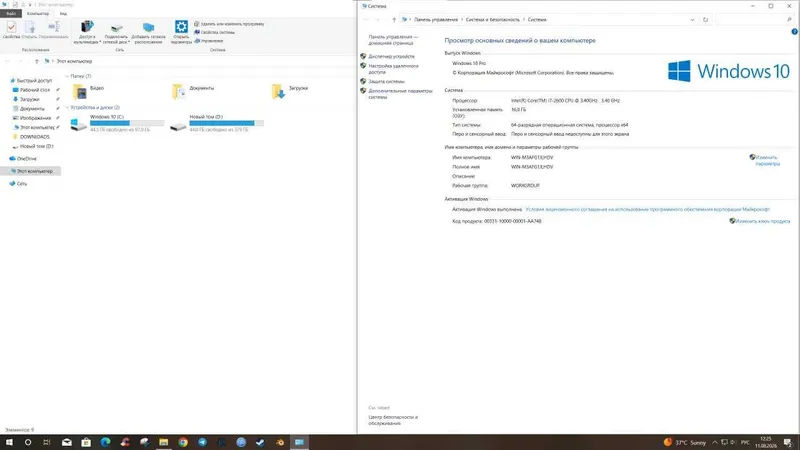The width and height of the screenshot is (800, 450).
Task: Open Telegram from taskbar
Action: (x=203, y=442)
